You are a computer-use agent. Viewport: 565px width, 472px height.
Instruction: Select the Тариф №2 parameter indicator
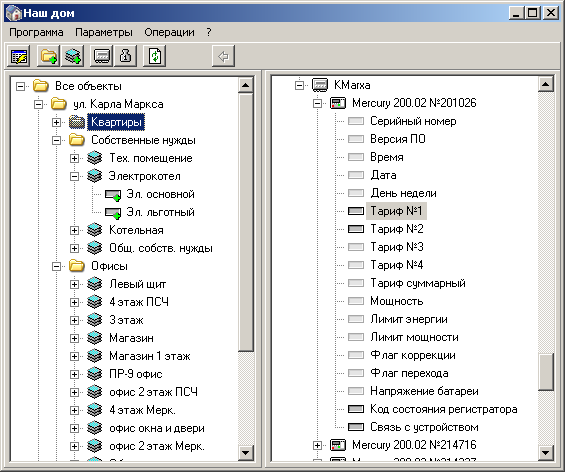[356, 229]
